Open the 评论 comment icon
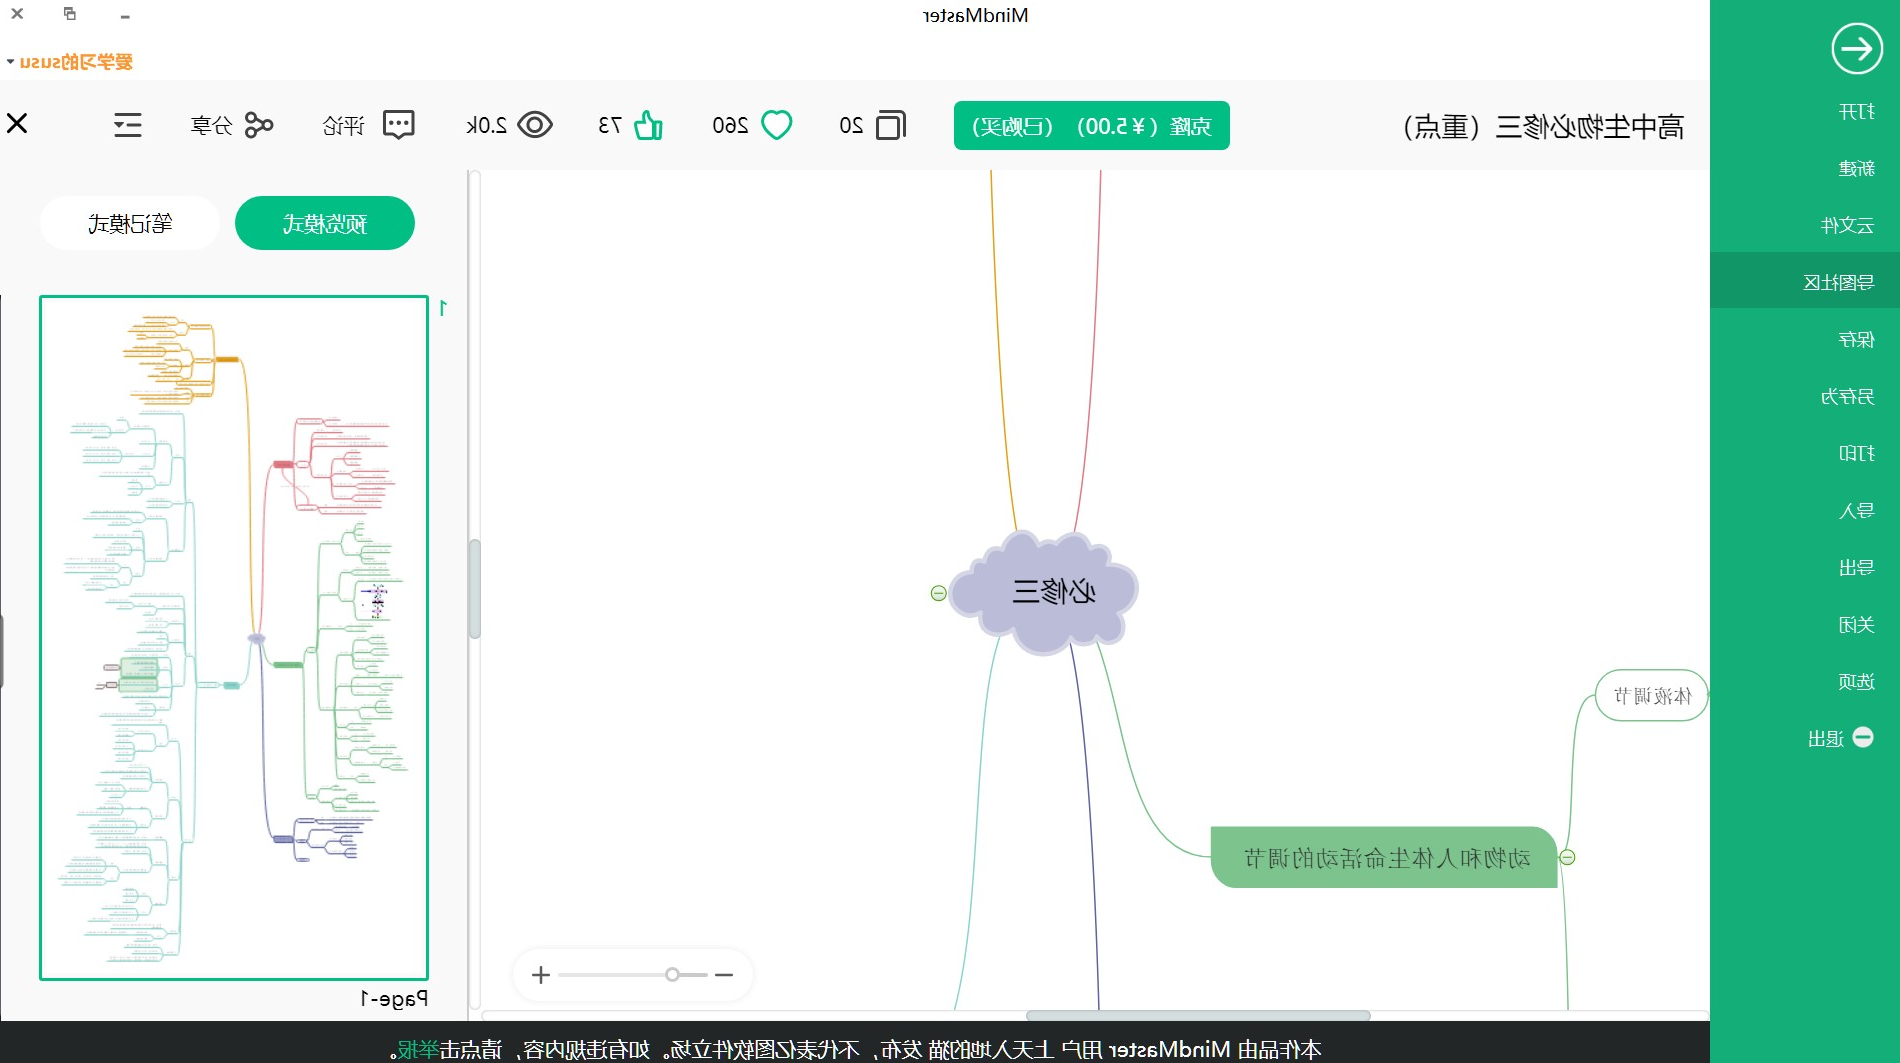The height and width of the screenshot is (1063, 1900). click(x=399, y=125)
